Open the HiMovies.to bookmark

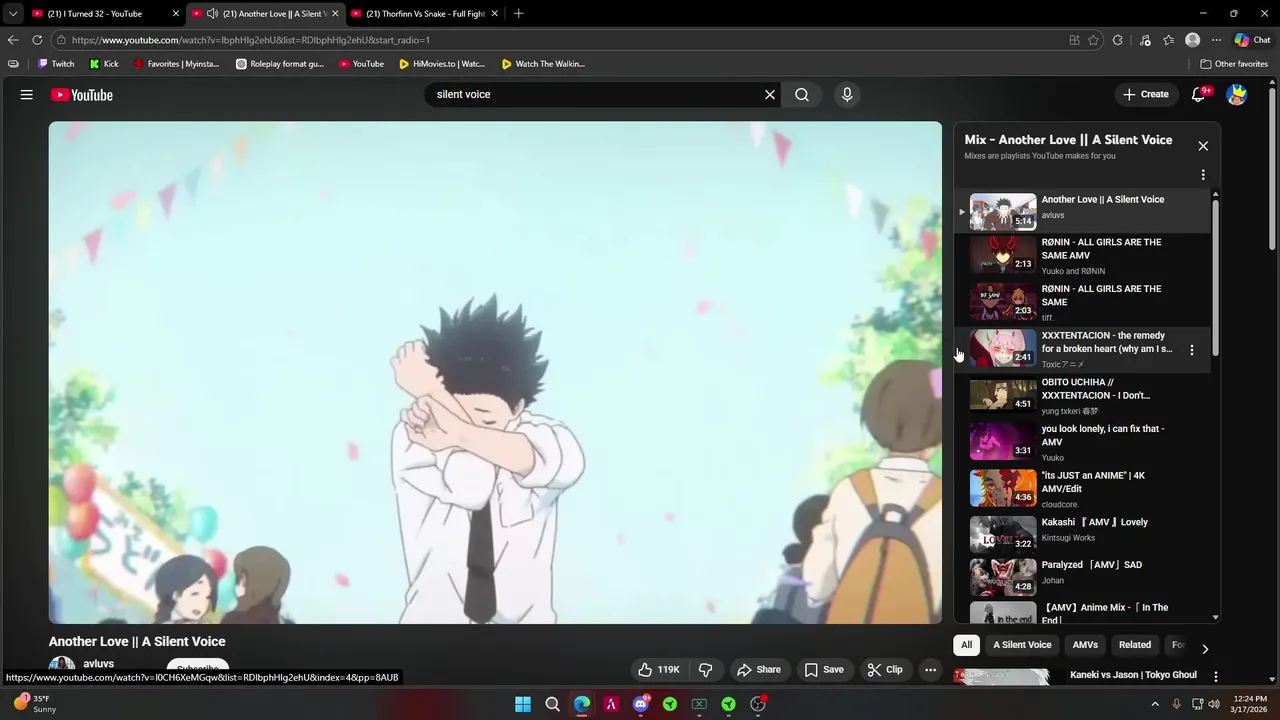442,64
